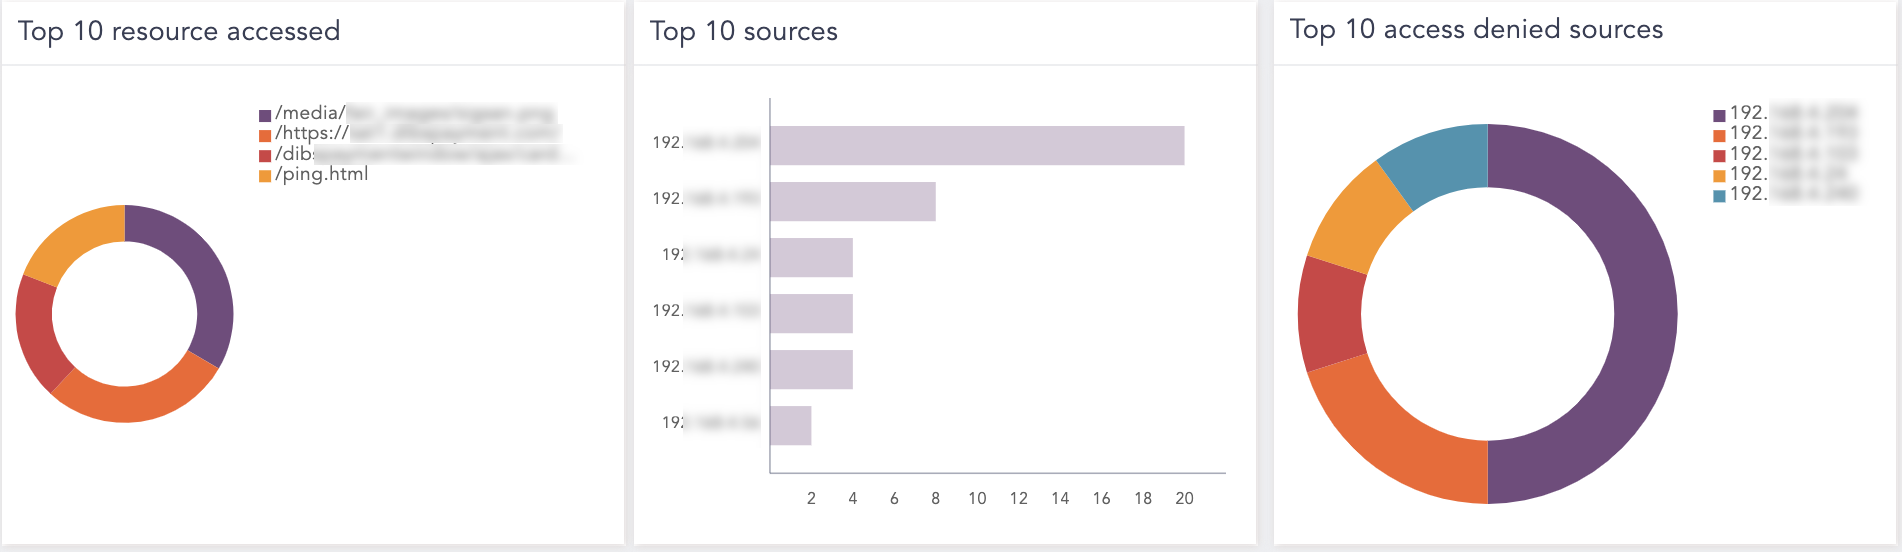Screen dimensions: 1902x552
Task: Toggle the /ping.html legend entry
Action: 321,175
